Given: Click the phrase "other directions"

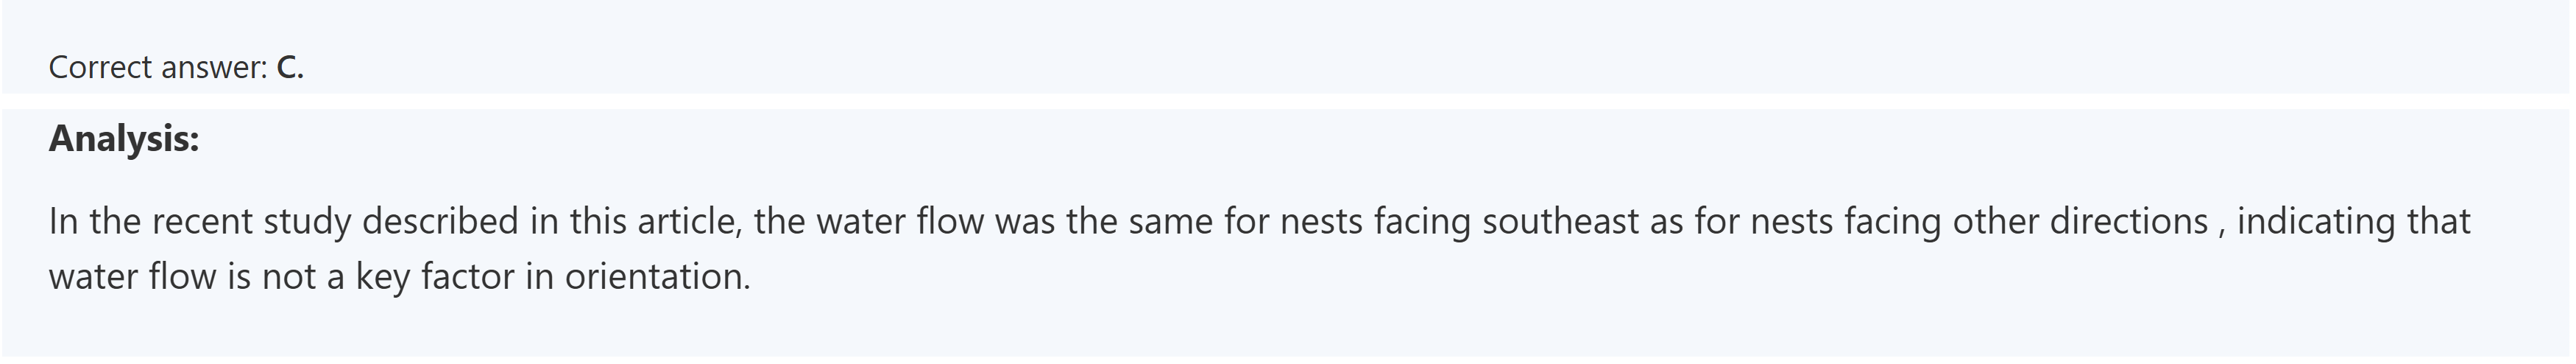Looking at the screenshot, I should pos(2080,221).
